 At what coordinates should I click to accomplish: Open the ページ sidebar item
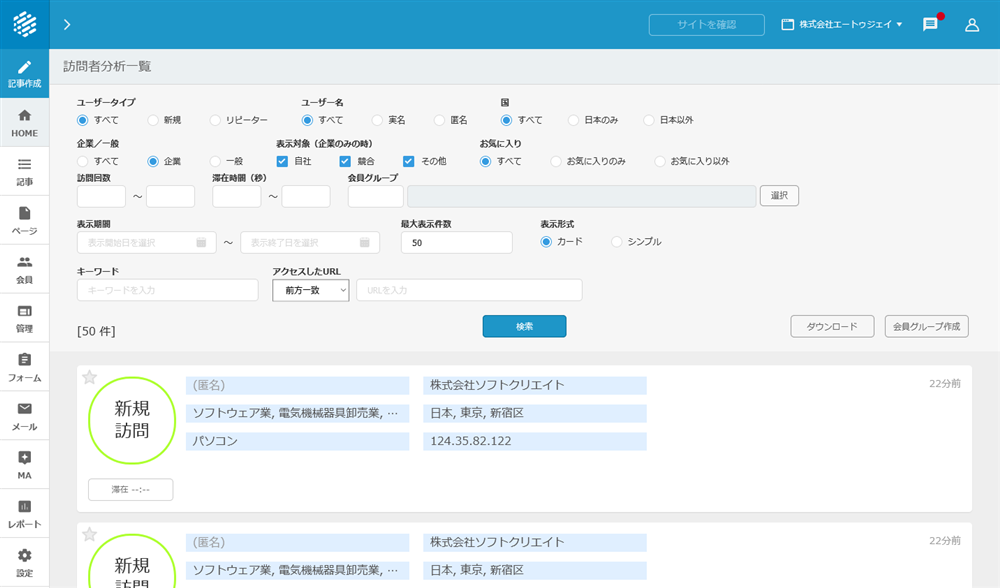click(24, 221)
